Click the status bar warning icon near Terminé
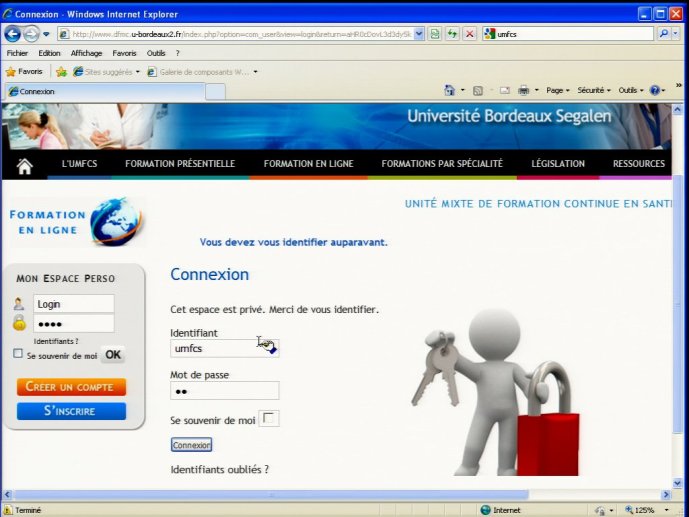The width and height of the screenshot is (689, 517). [7, 510]
